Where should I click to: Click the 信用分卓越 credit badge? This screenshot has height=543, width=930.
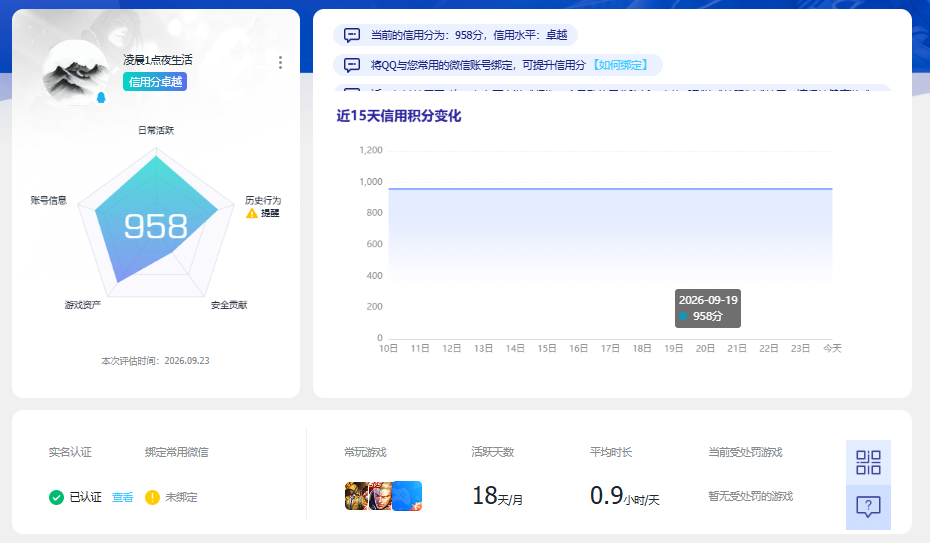(x=155, y=82)
